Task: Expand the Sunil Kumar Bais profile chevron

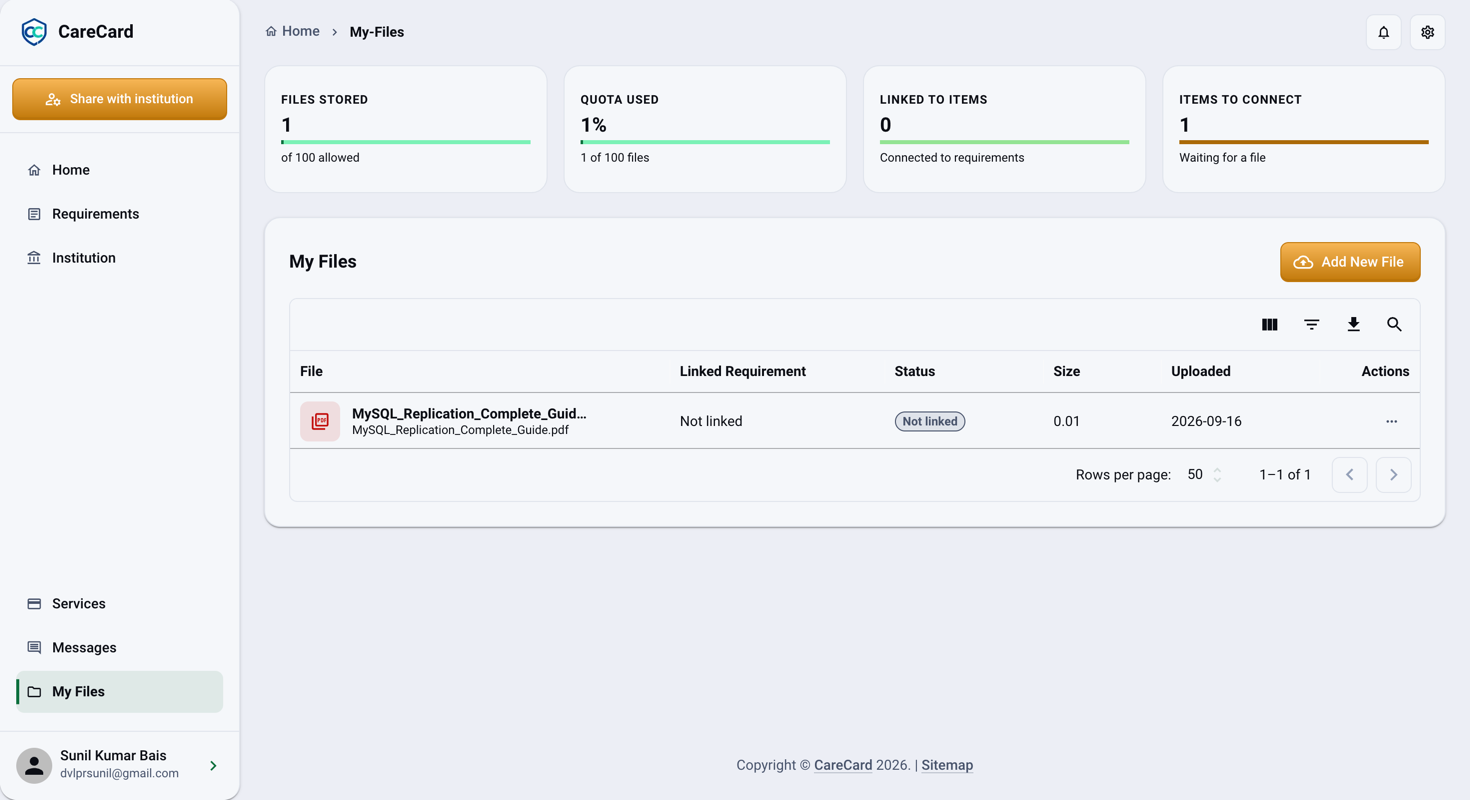Action: click(213, 766)
